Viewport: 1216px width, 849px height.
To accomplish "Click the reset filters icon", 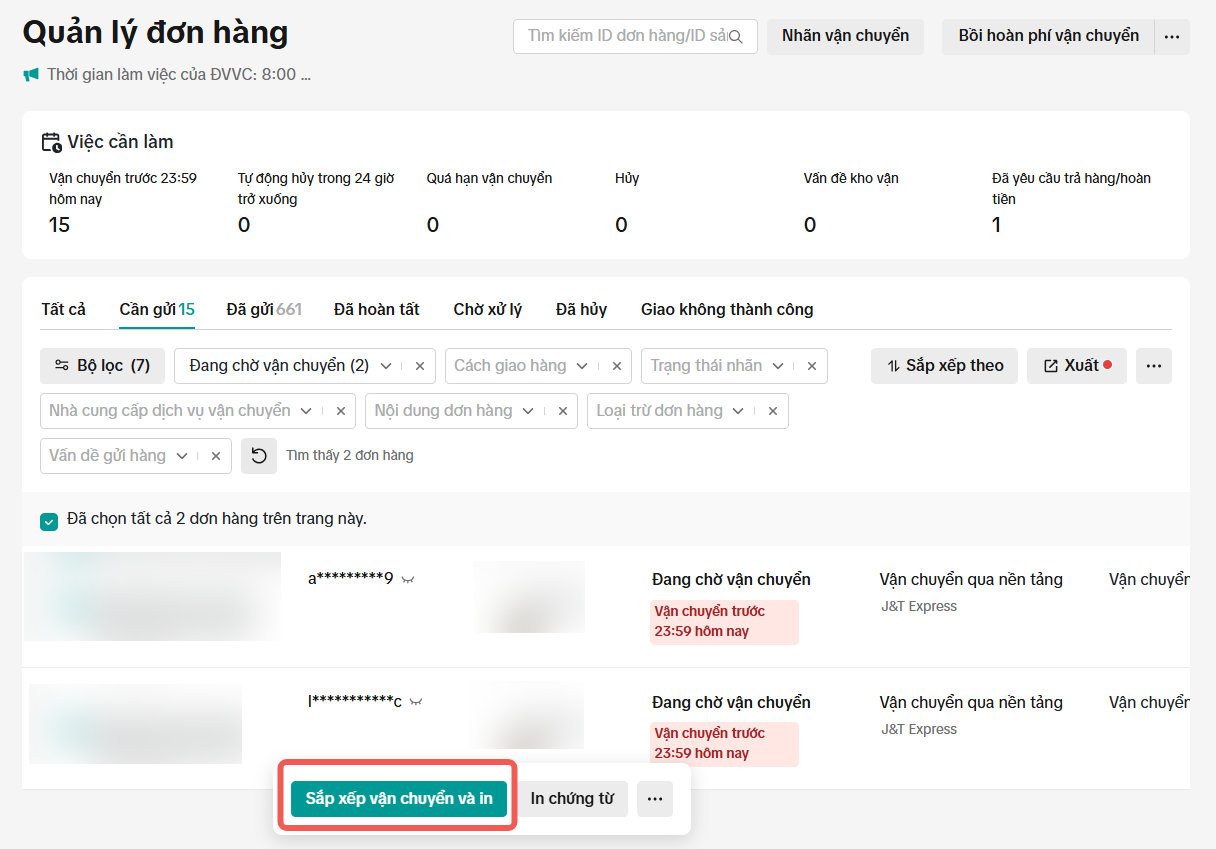I will (259, 456).
